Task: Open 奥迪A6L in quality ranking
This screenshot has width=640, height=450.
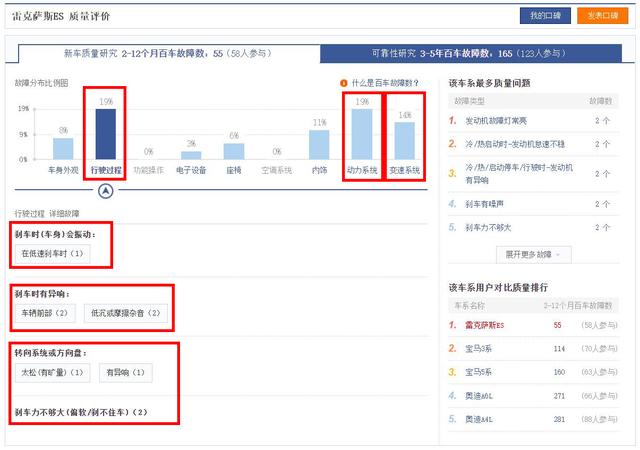Action: click(479, 396)
